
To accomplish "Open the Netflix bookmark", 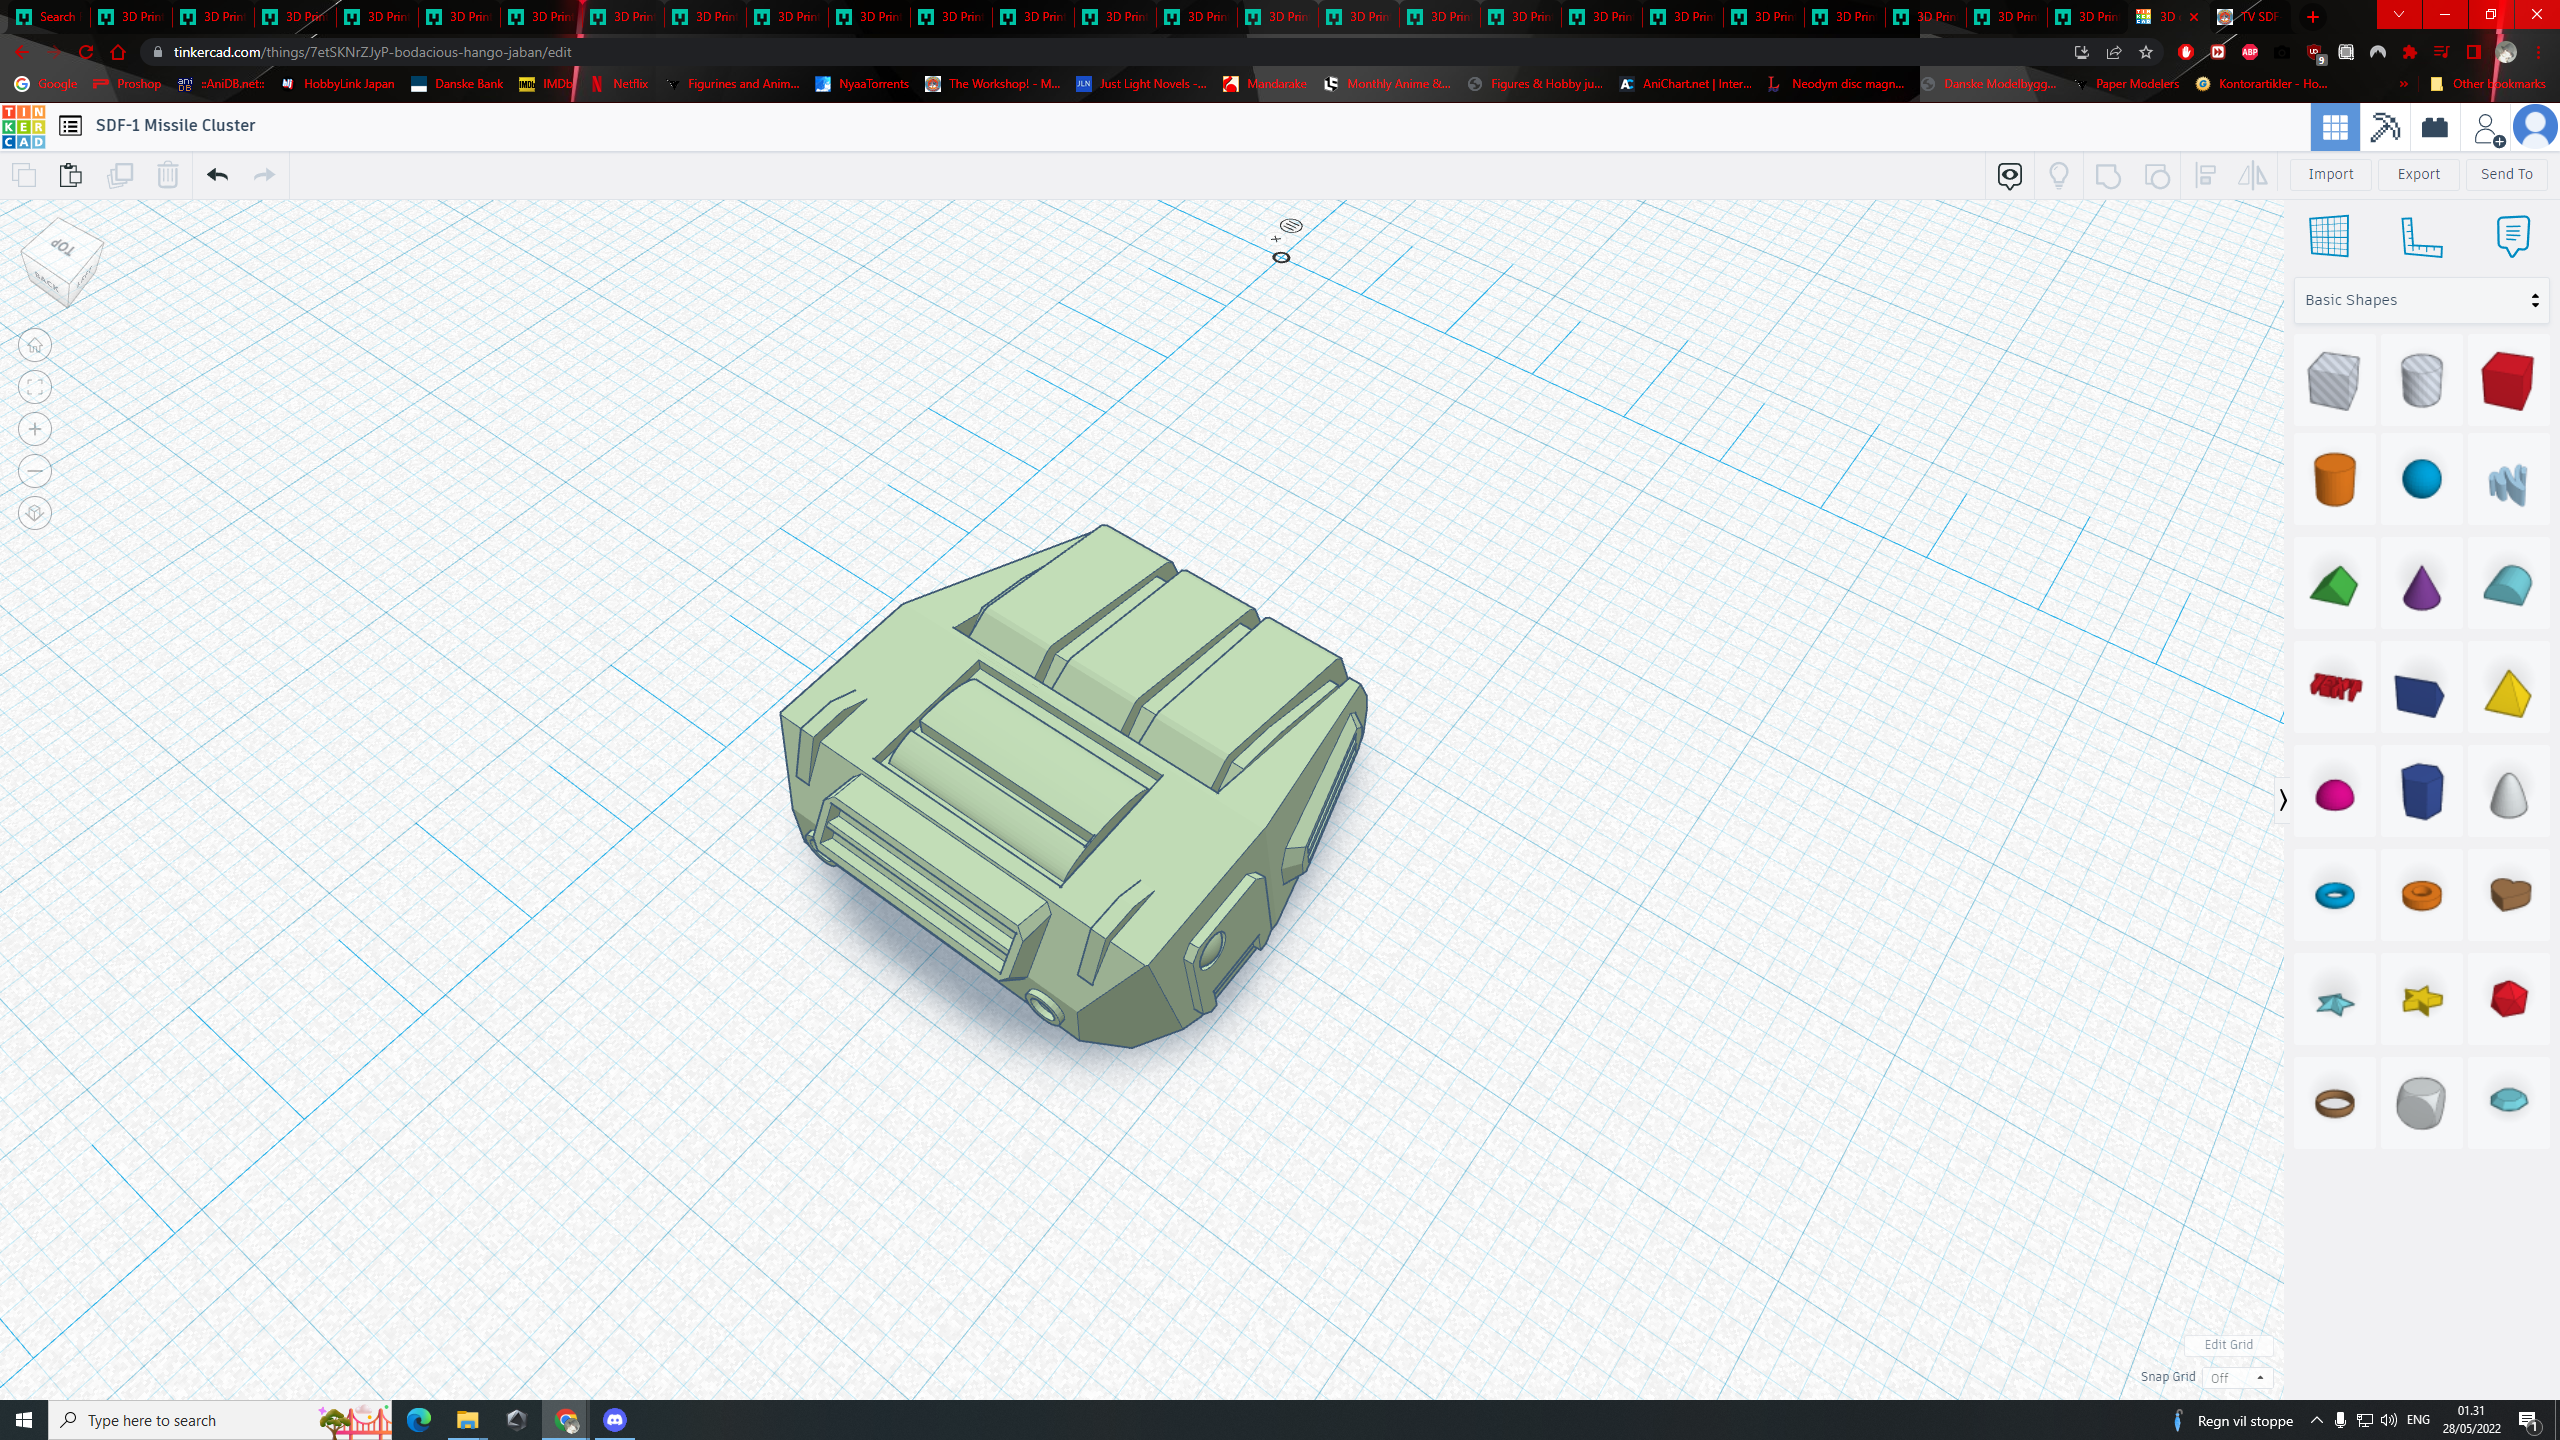I will pyautogui.click(x=619, y=84).
